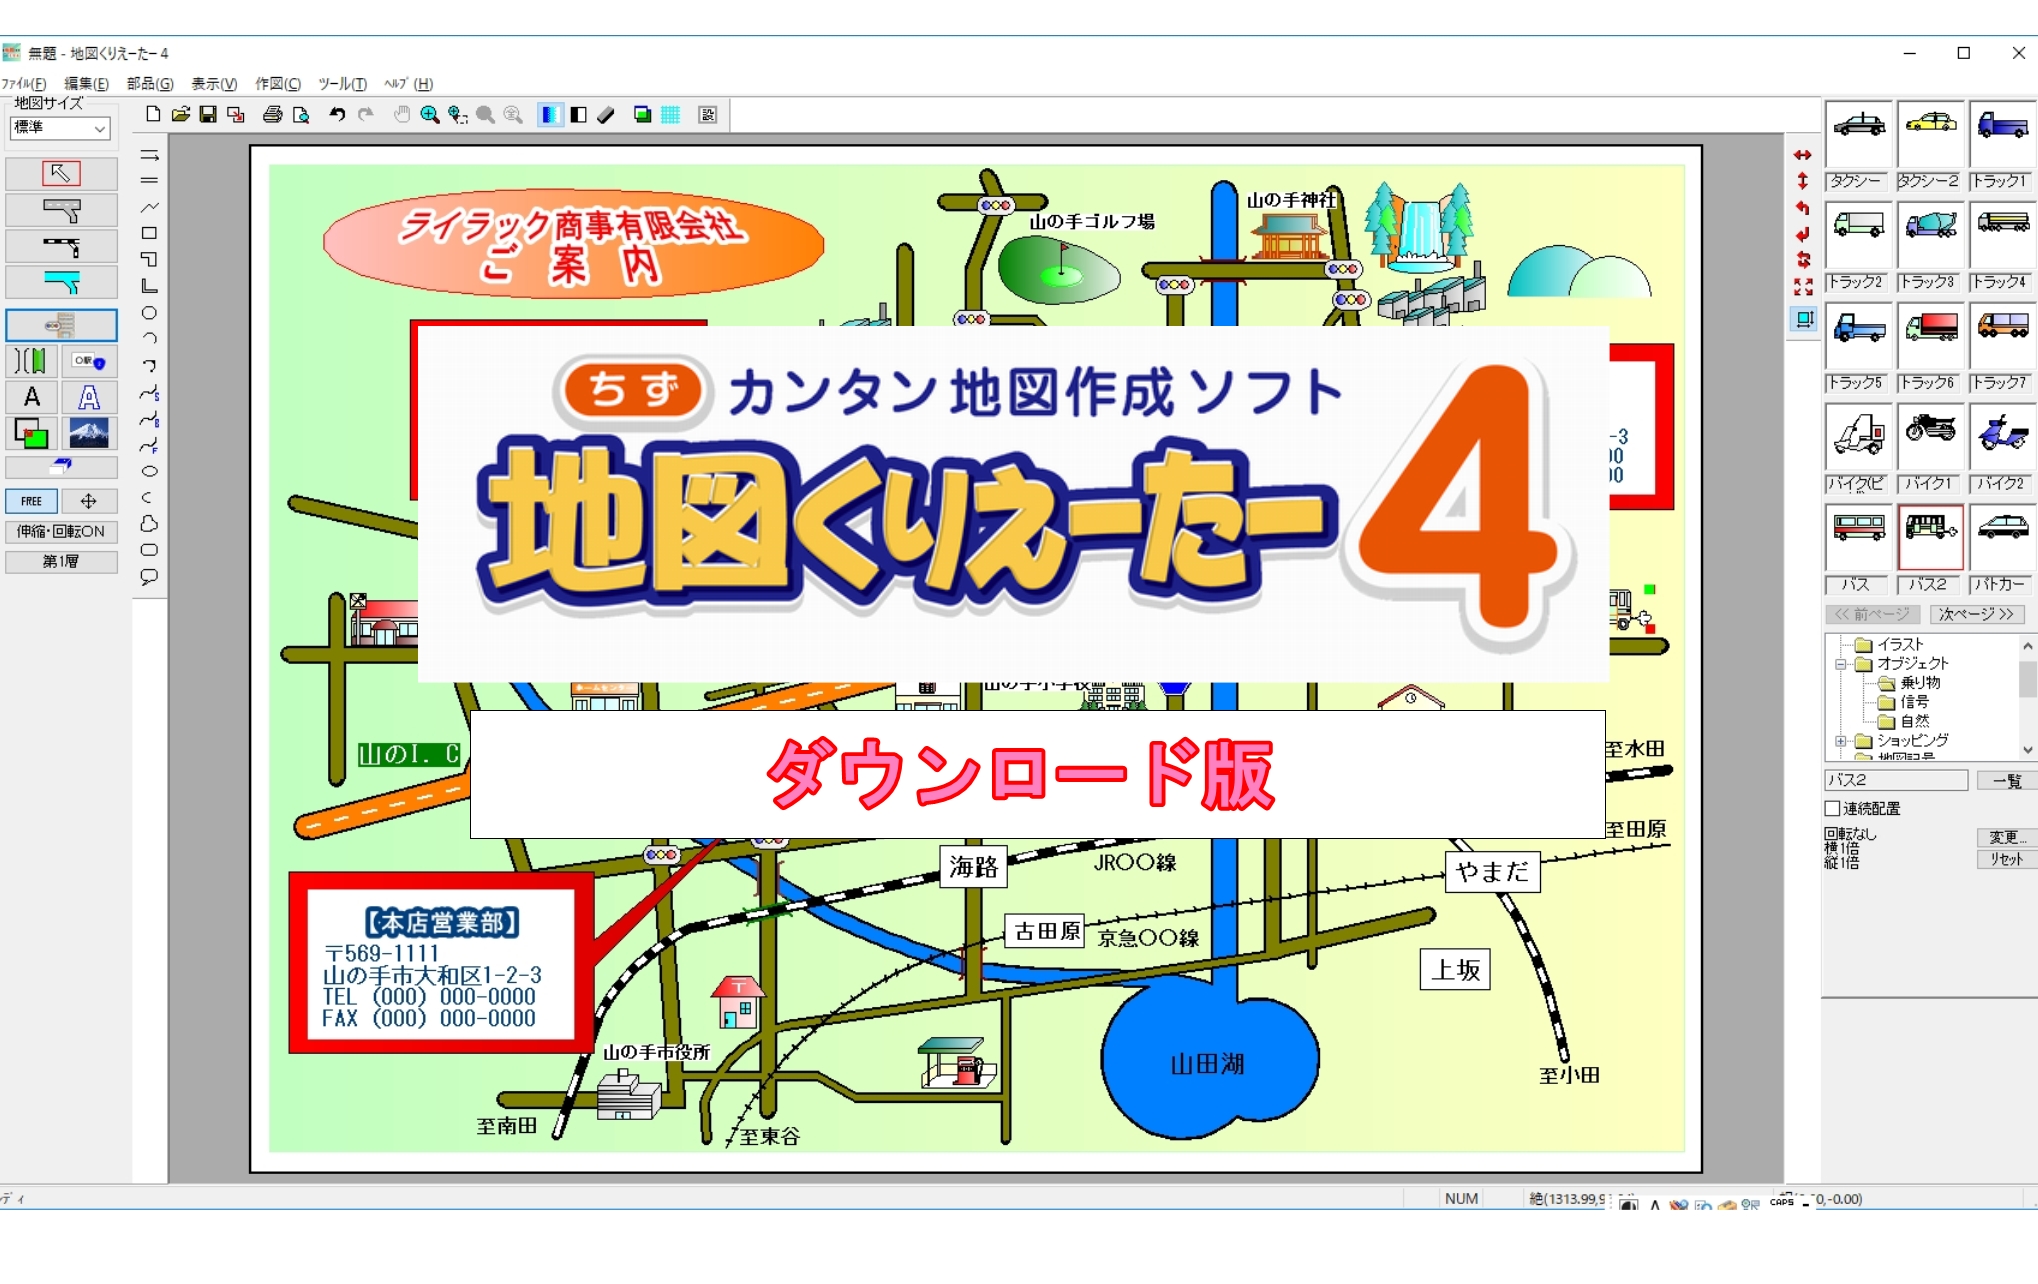The width and height of the screenshot is (2038, 1284).
Task: Enable the 連続配置 checkbox
Action: (x=1833, y=808)
